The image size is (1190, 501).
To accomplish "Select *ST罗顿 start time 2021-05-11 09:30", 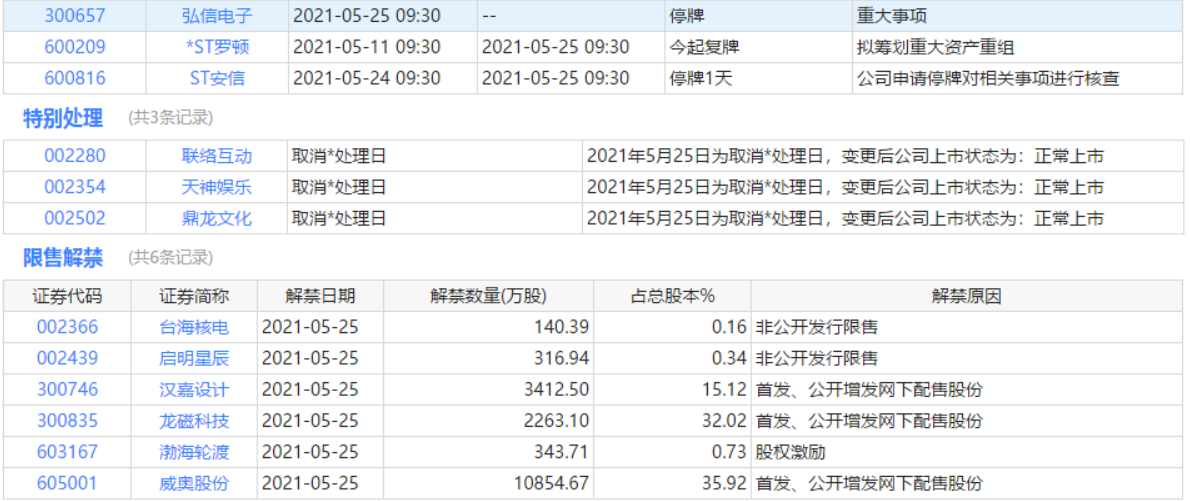I will click(366, 47).
